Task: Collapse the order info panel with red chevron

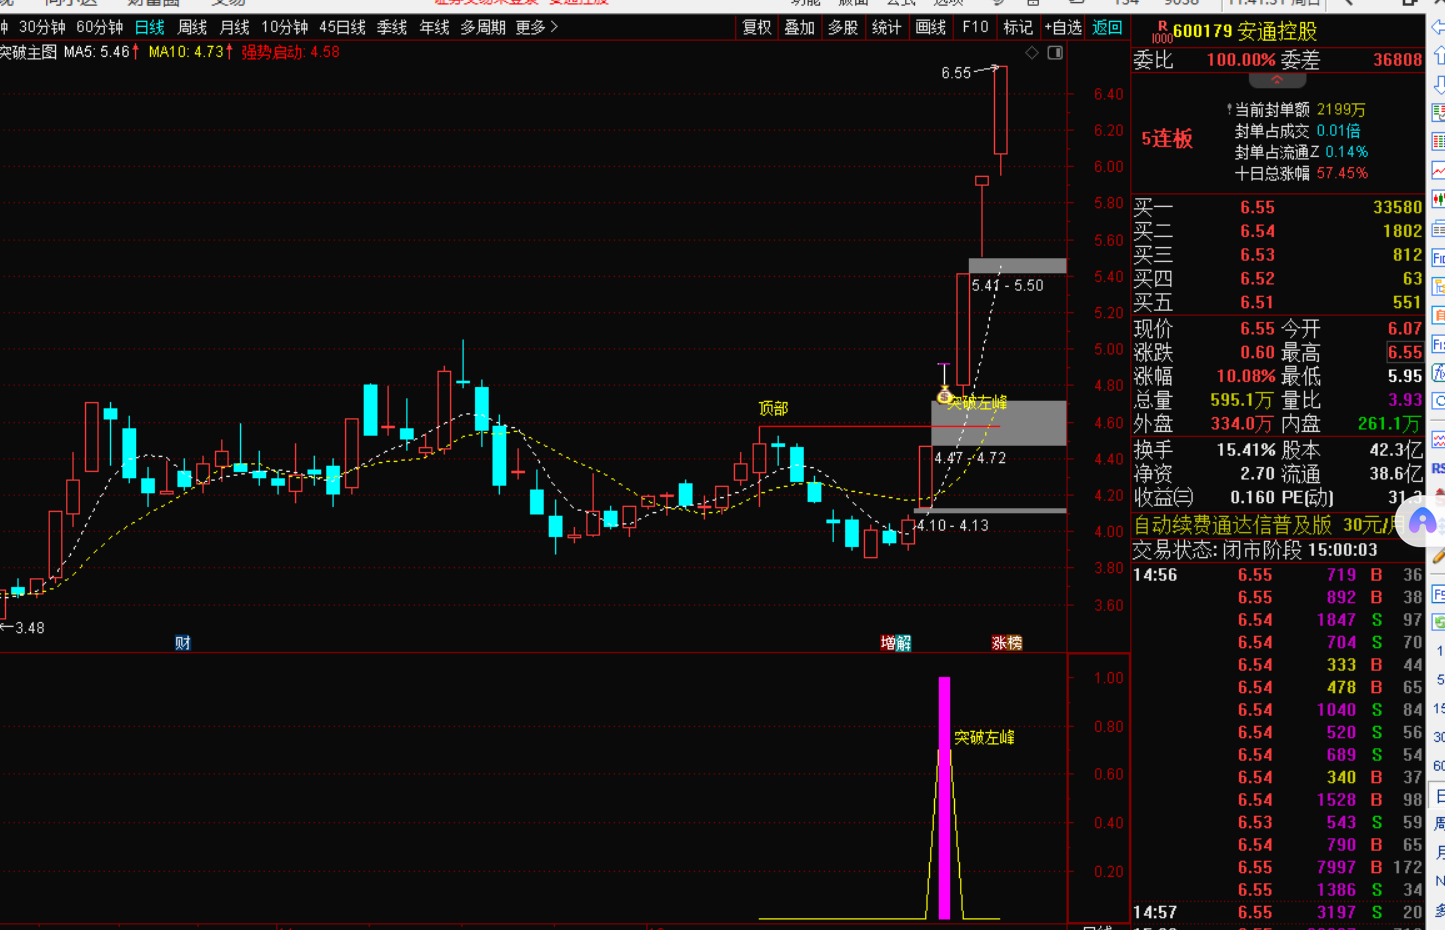Action: click(1277, 79)
